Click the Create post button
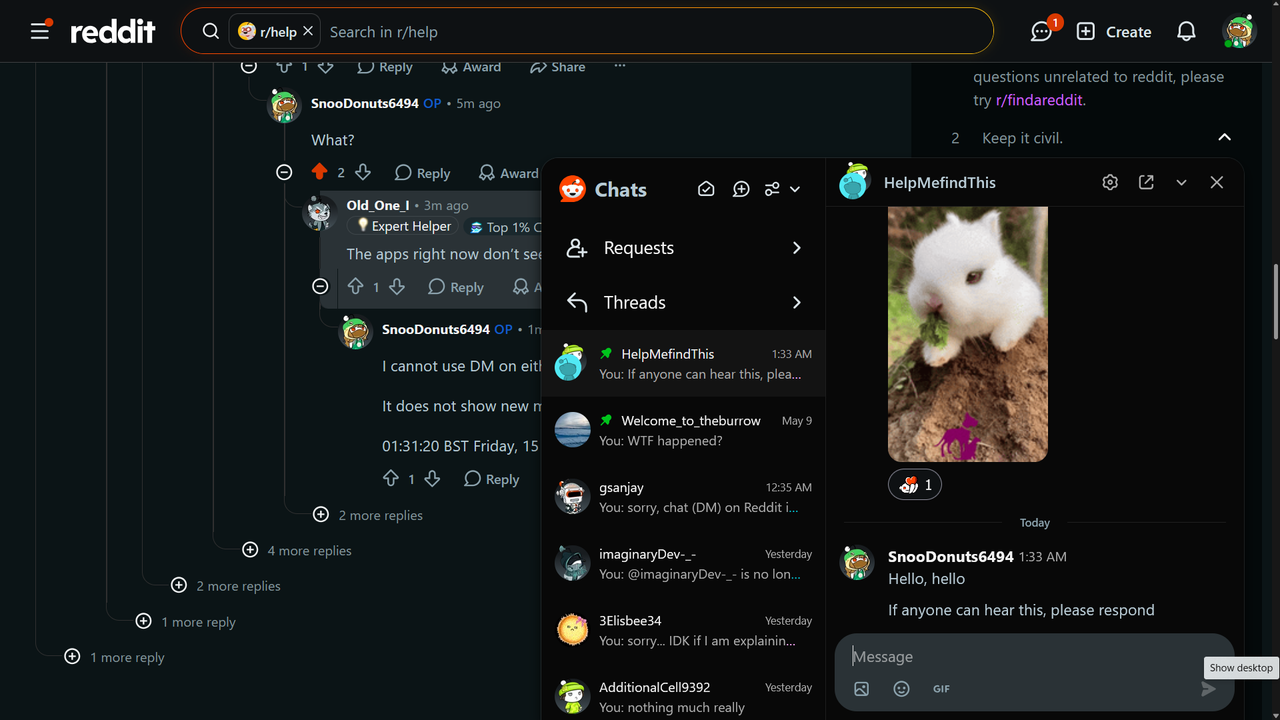Image resolution: width=1280 pixels, height=720 pixels. pyautogui.click(x=1114, y=32)
